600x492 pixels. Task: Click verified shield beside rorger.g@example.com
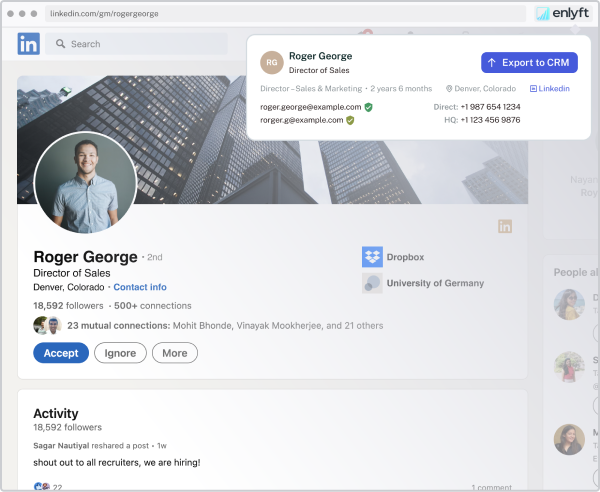pos(350,121)
